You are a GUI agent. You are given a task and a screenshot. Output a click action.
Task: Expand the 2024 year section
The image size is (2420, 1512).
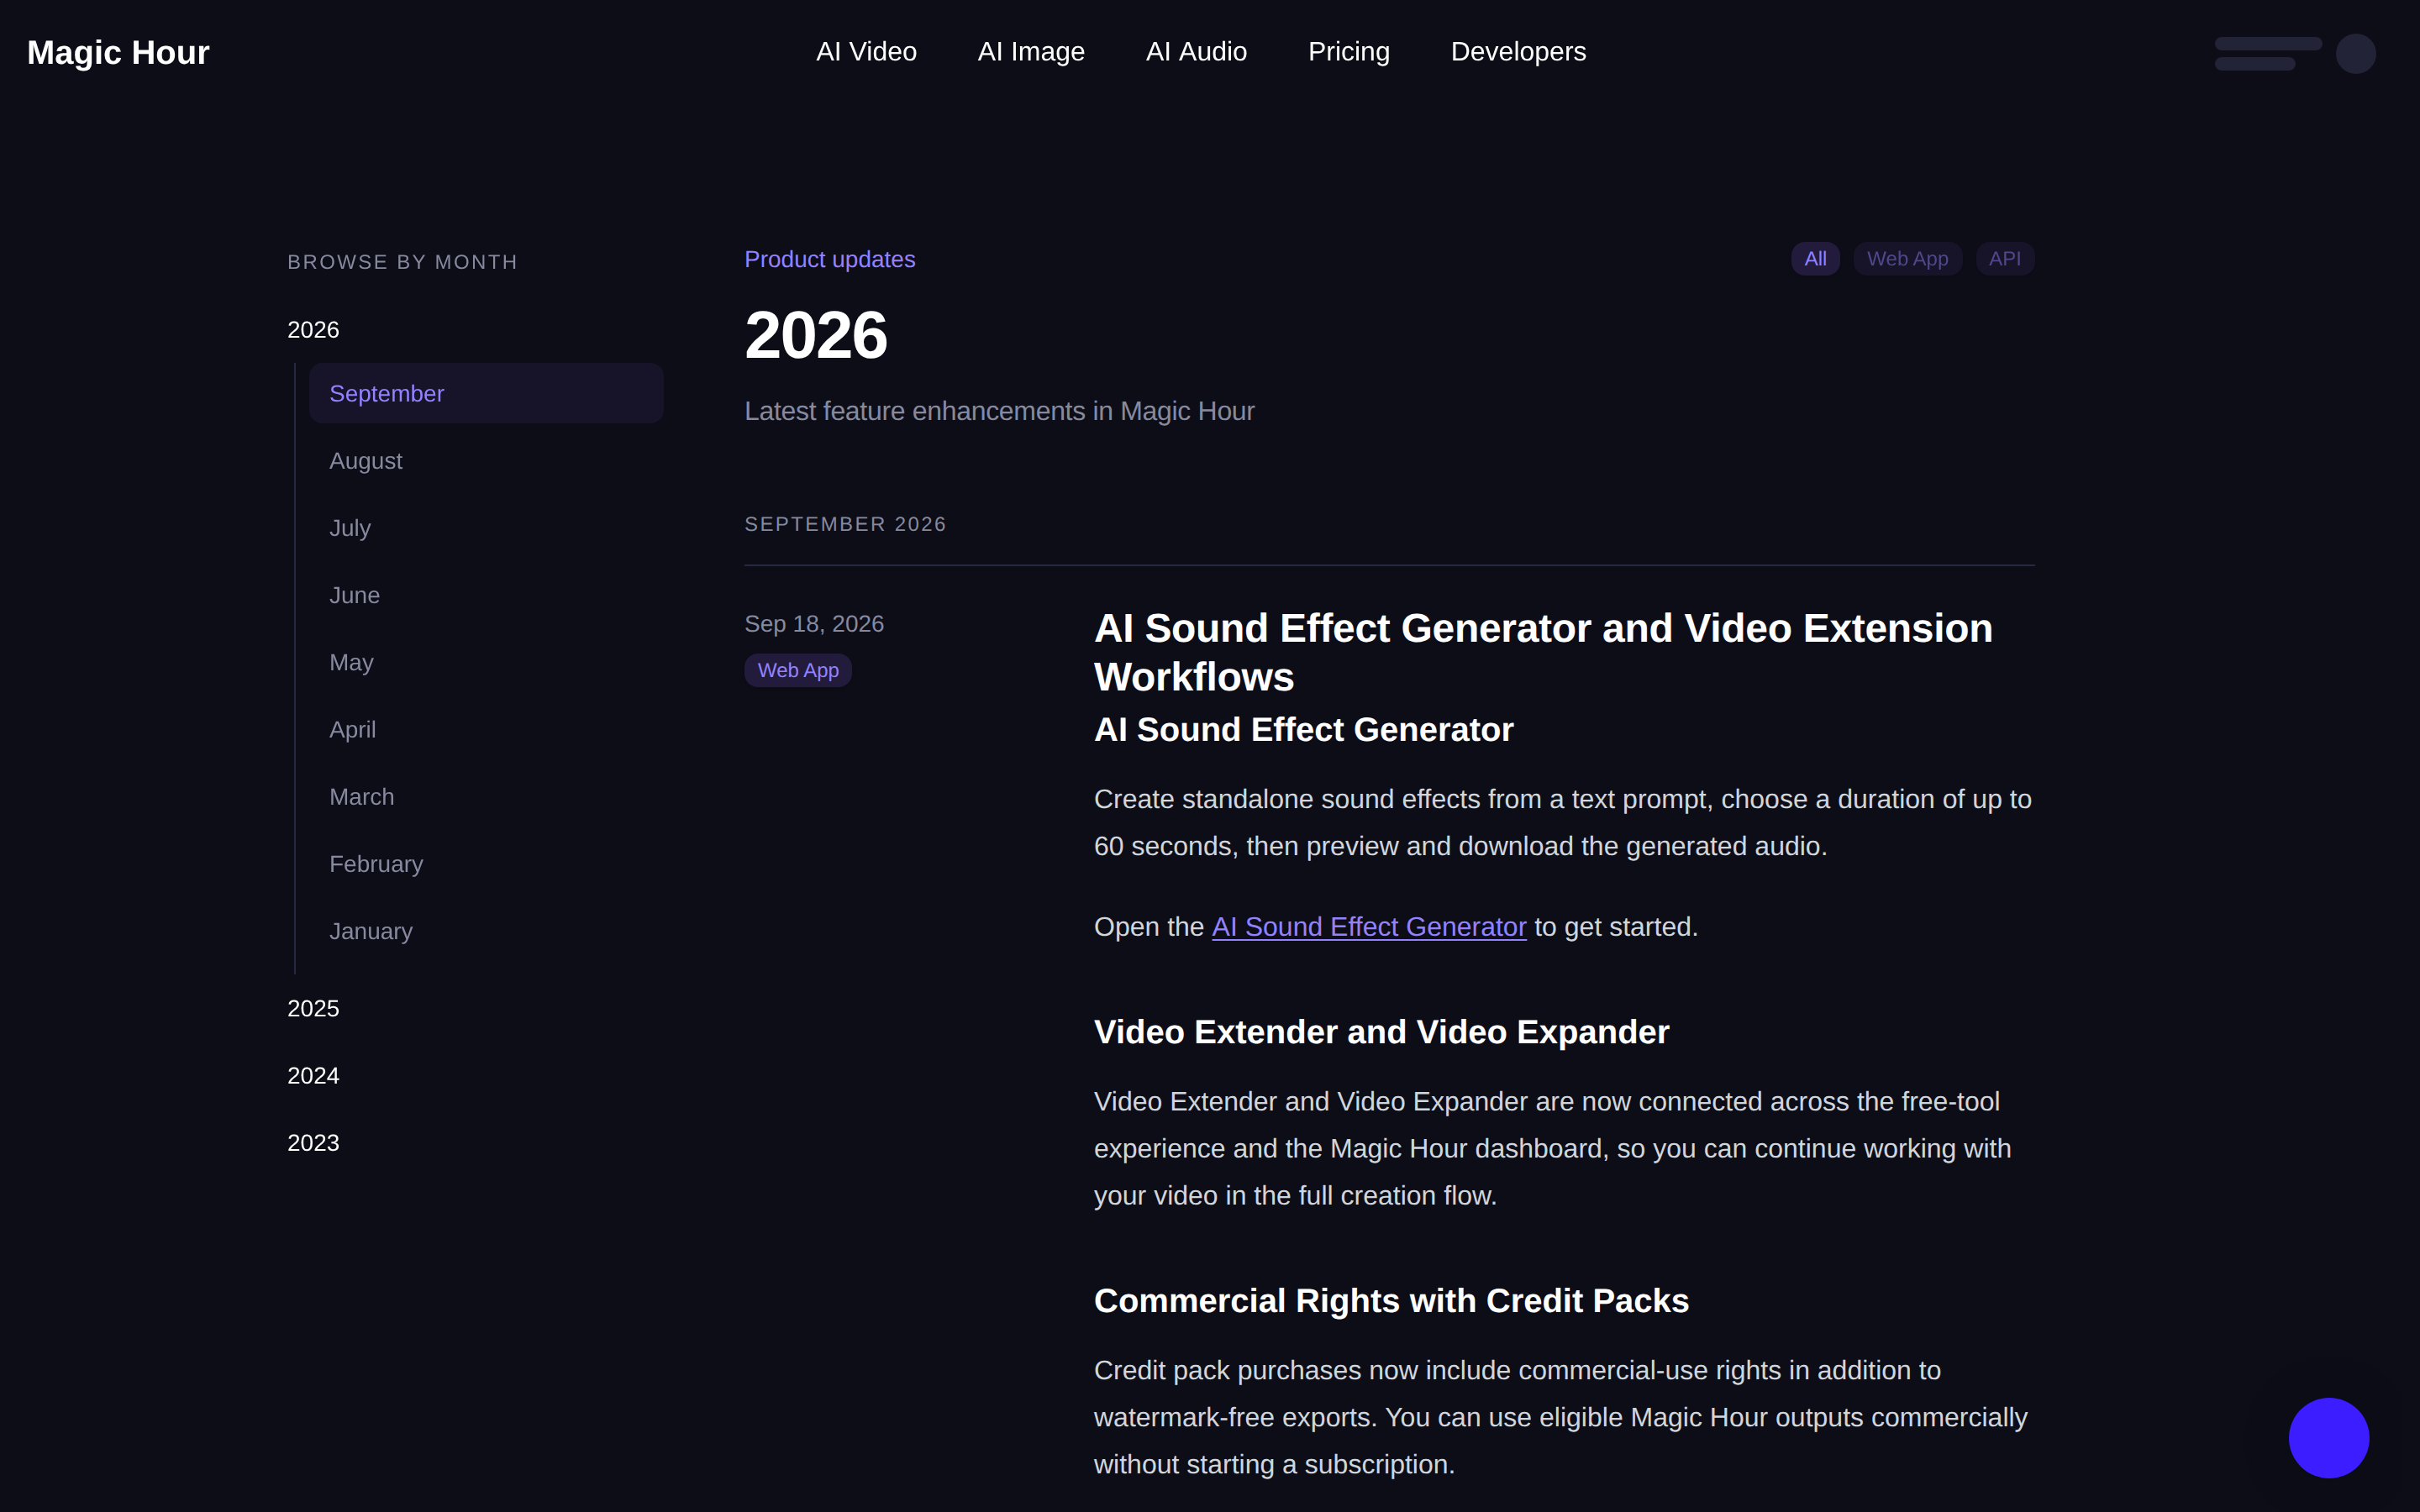click(313, 1075)
